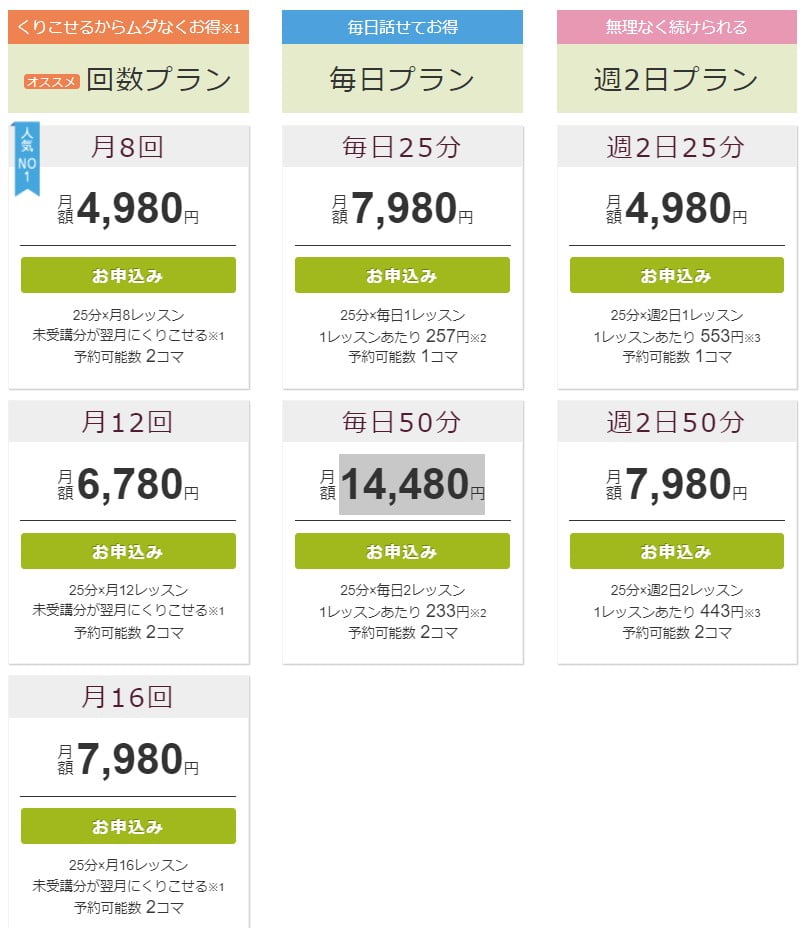Click the お申込み button under 月8回
802x928 pixels.
[x=126, y=275]
